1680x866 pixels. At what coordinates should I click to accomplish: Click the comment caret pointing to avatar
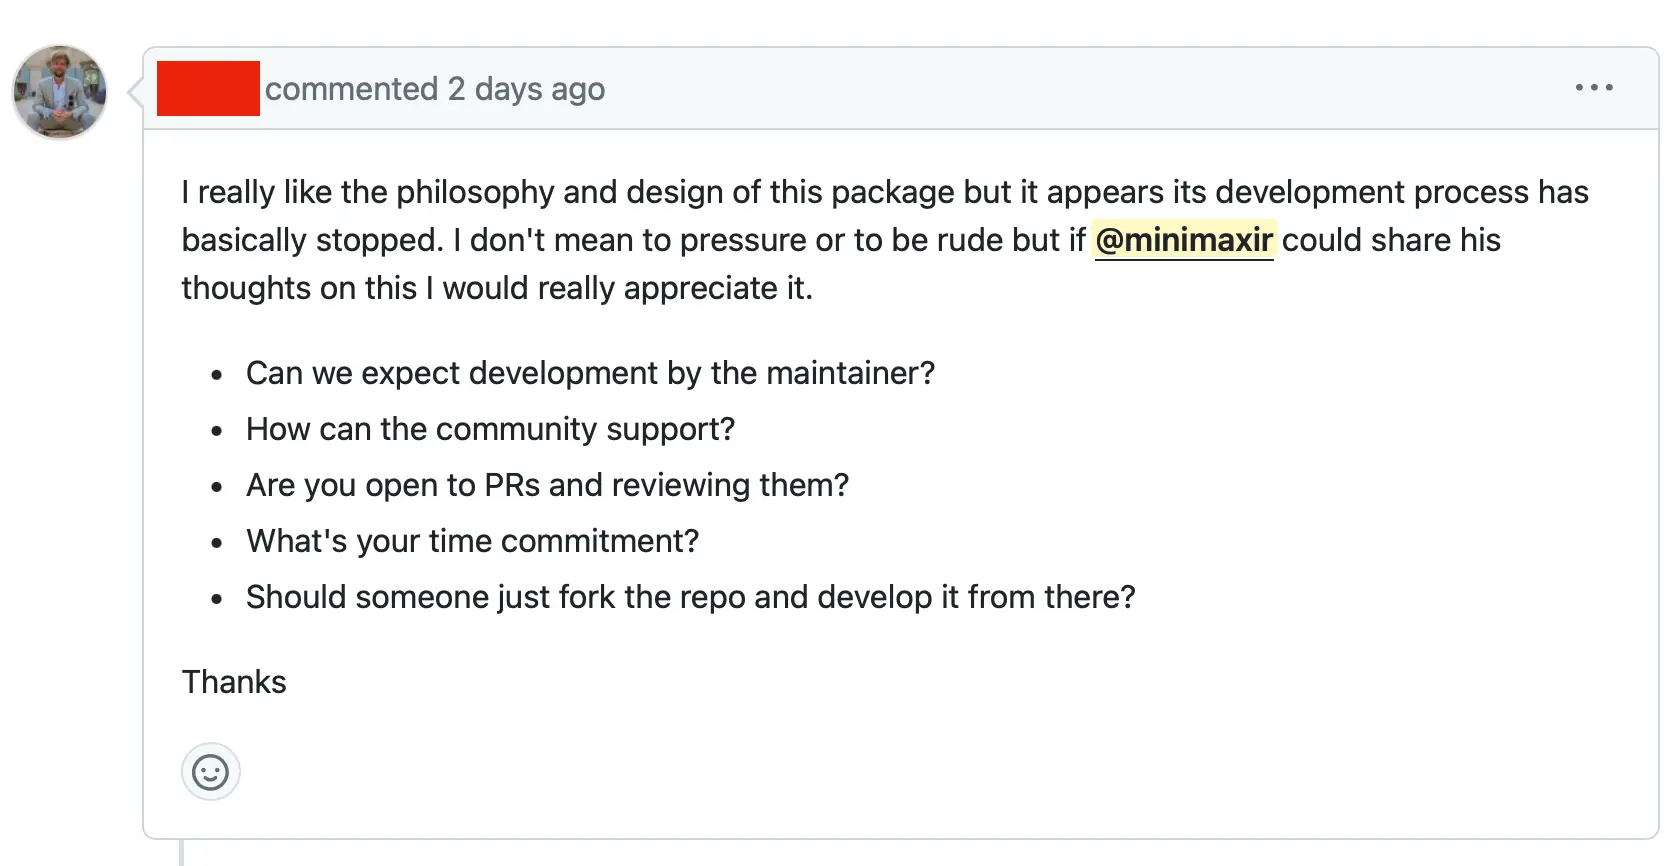pos(135,92)
